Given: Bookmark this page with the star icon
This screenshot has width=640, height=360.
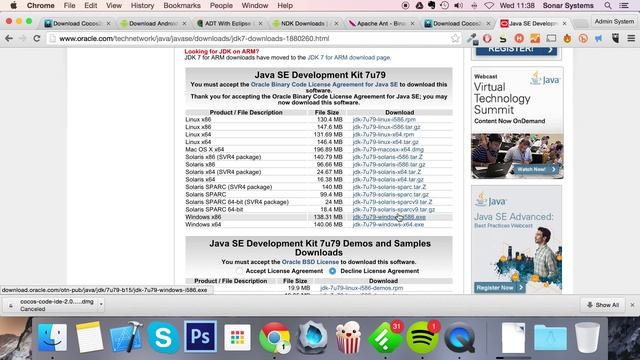Looking at the screenshot, I should click(455, 38).
